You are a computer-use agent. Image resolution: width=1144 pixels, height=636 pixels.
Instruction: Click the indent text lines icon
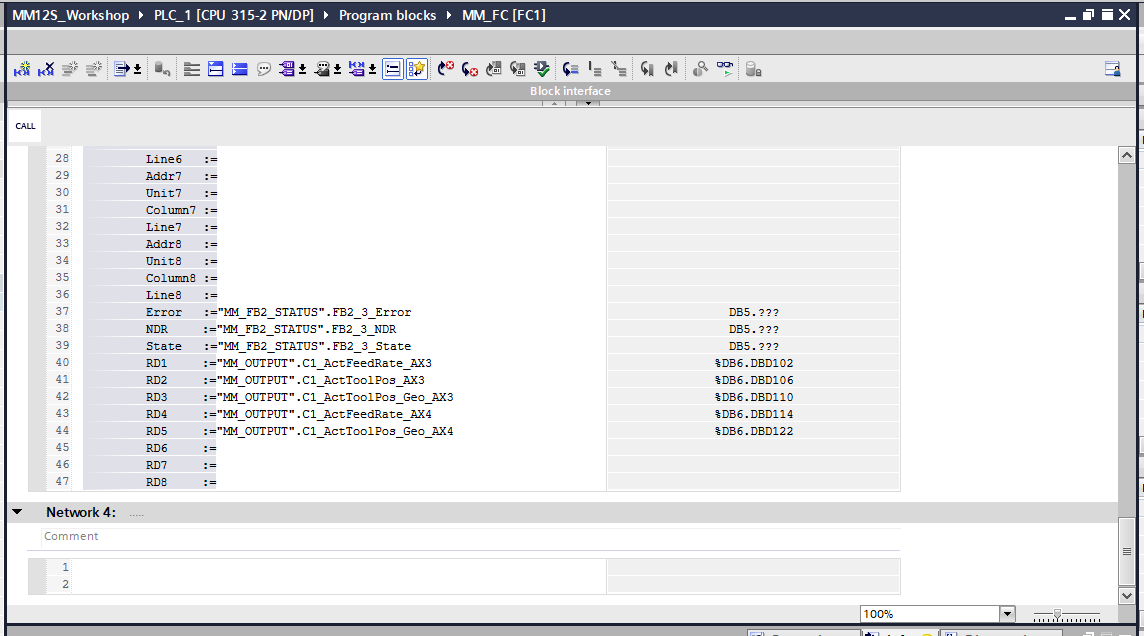pyautogui.click(x=192, y=69)
